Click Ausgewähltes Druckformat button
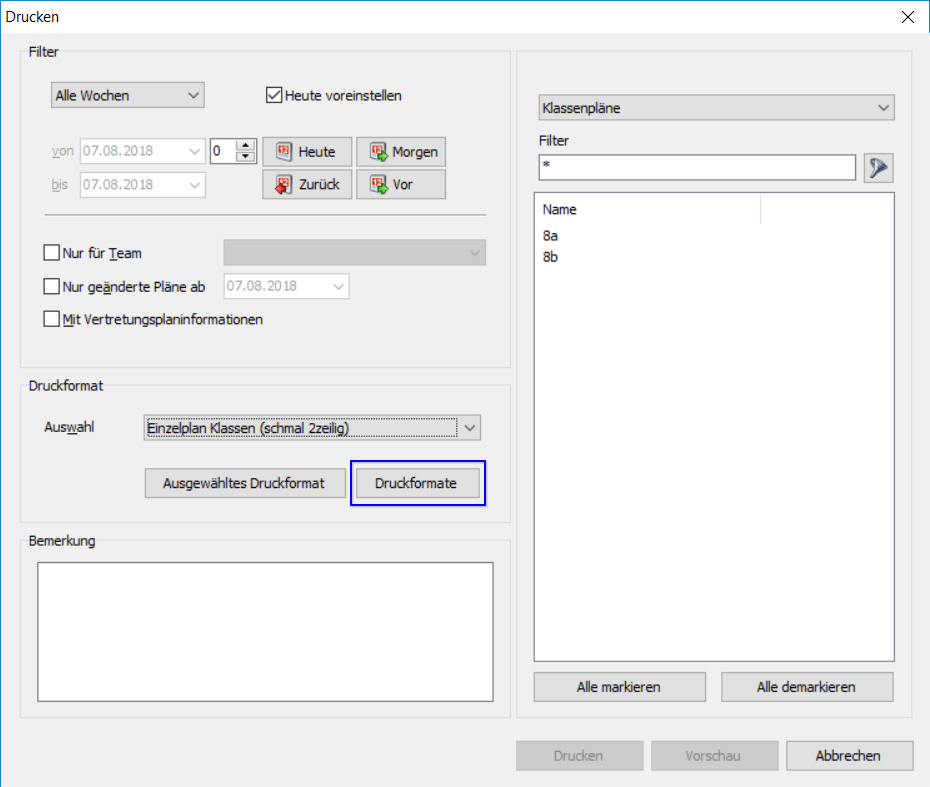Viewport: 930px width, 787px height. pos(245,483)
